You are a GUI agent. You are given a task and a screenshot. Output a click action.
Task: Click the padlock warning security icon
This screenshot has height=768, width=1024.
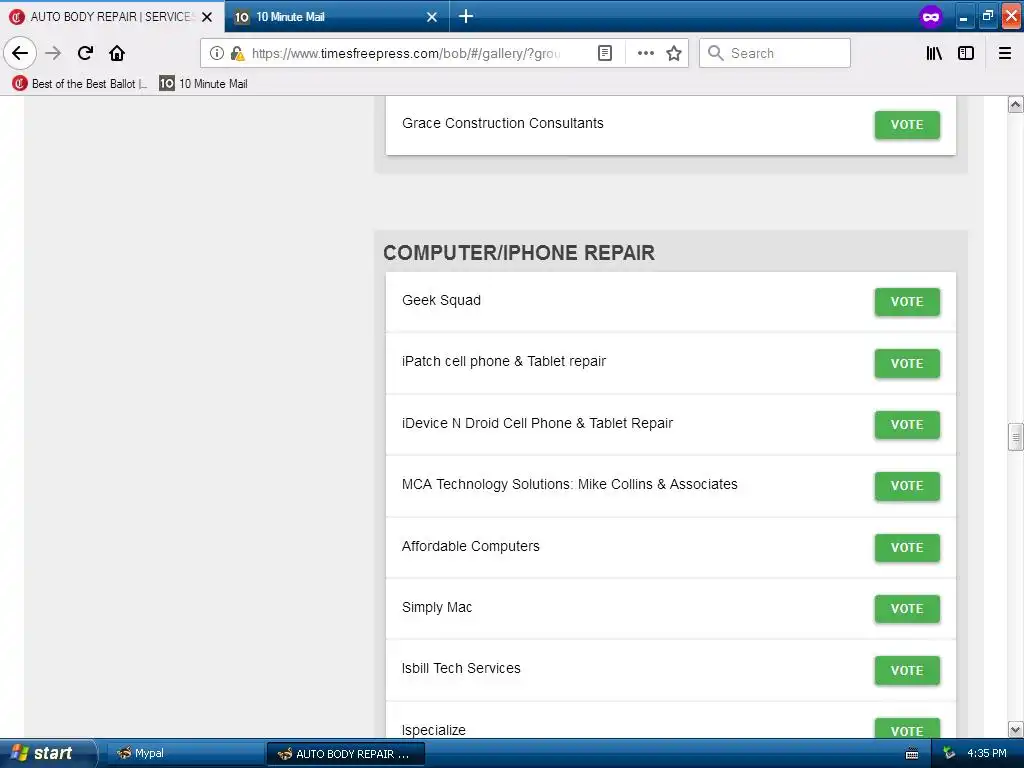238,53
